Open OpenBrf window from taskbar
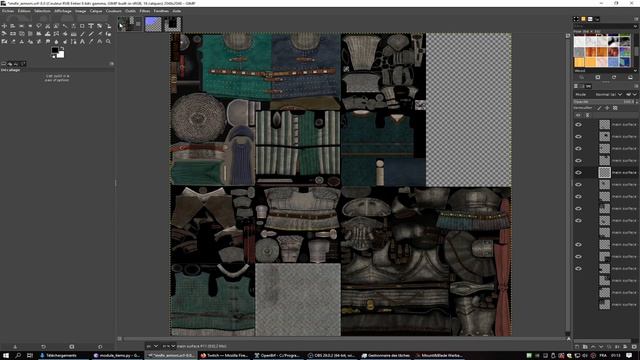The height and width of the screenshot is (360, 640). 277,356
